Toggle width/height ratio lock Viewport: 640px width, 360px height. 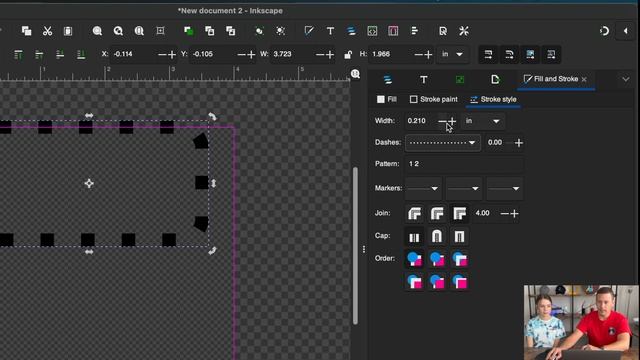coord(348,55)
